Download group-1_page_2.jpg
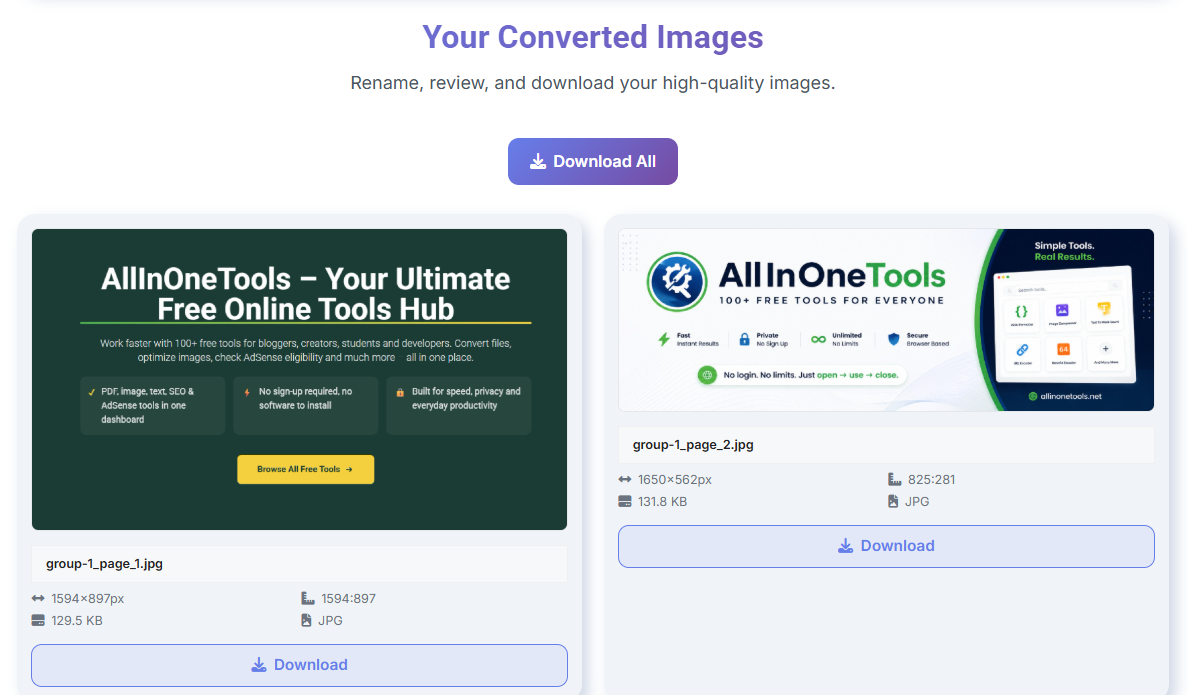The height and width of the screenshot is (695, 1188). point(886,546)
